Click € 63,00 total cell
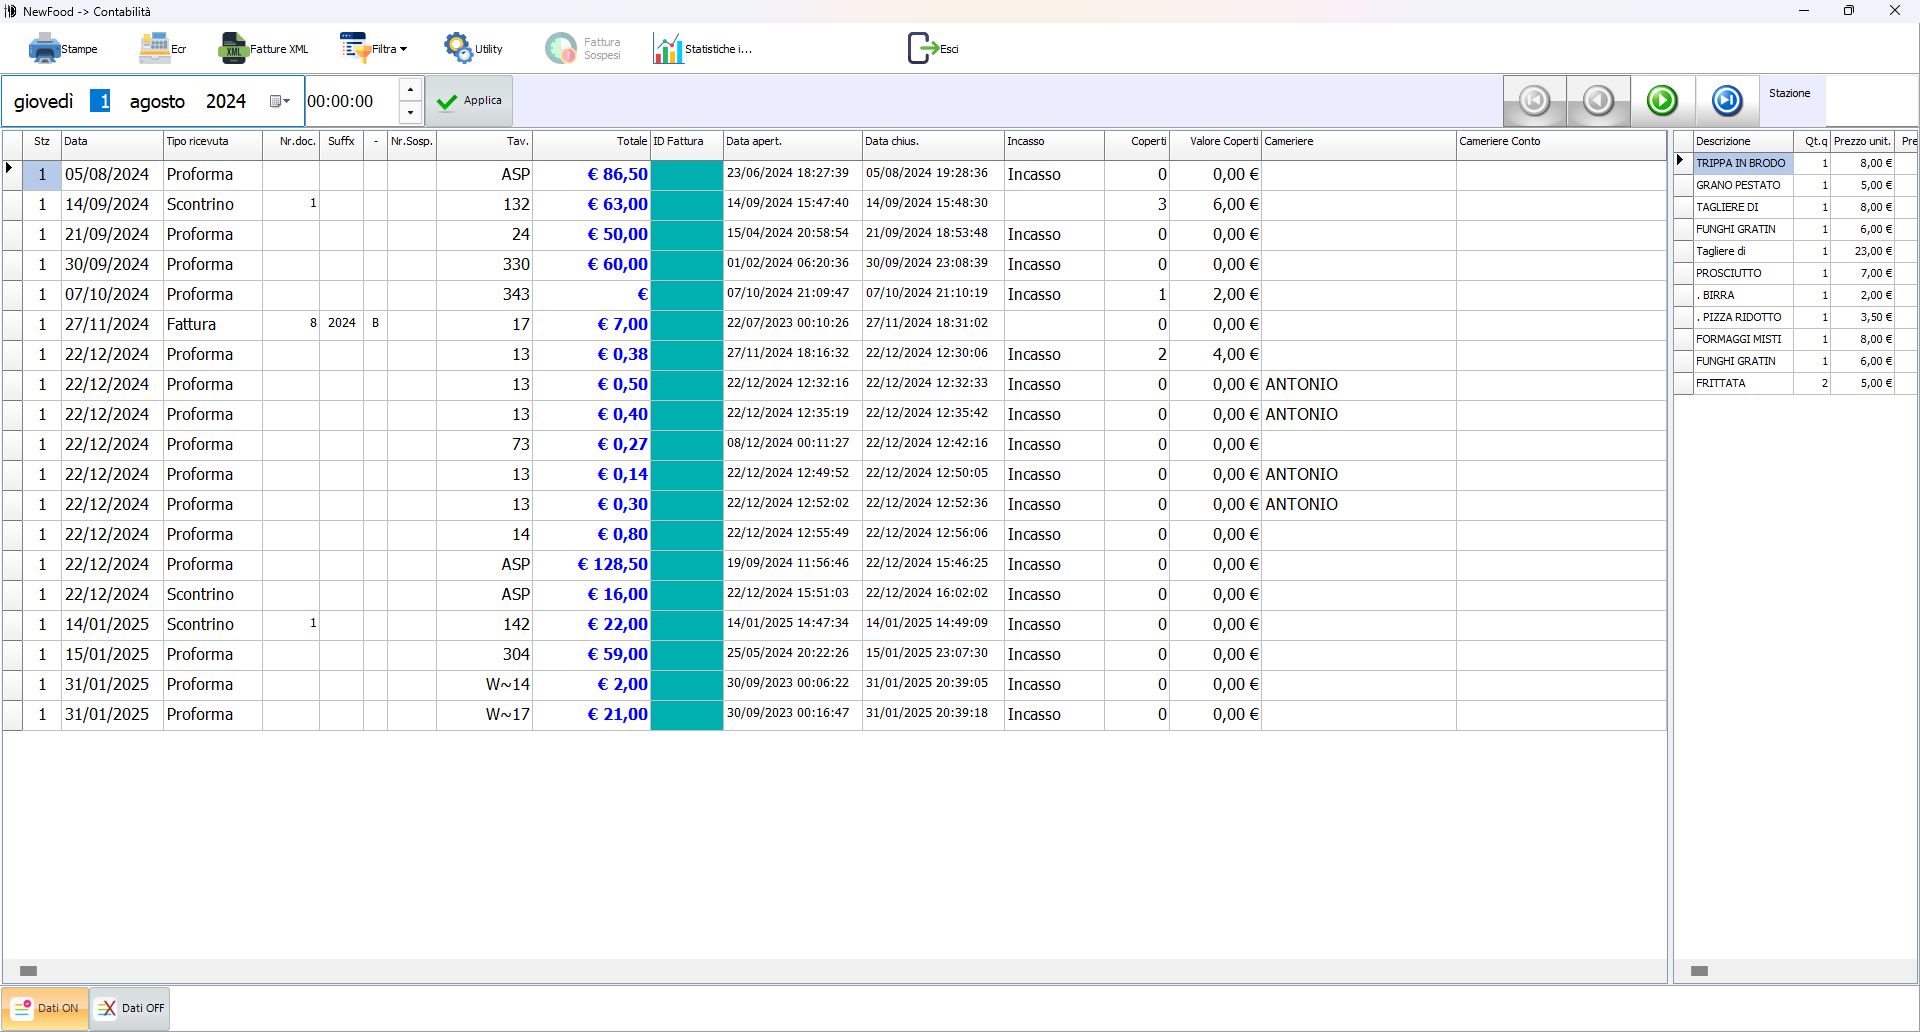The height and width of the screenshot is (1032, 1920). coord(592,204)
